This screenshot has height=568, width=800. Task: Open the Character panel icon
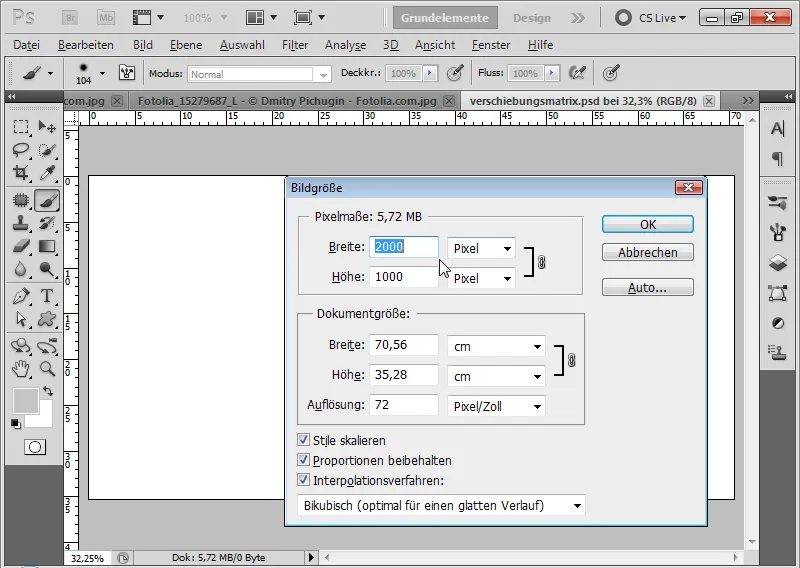(x=778, y=129)
